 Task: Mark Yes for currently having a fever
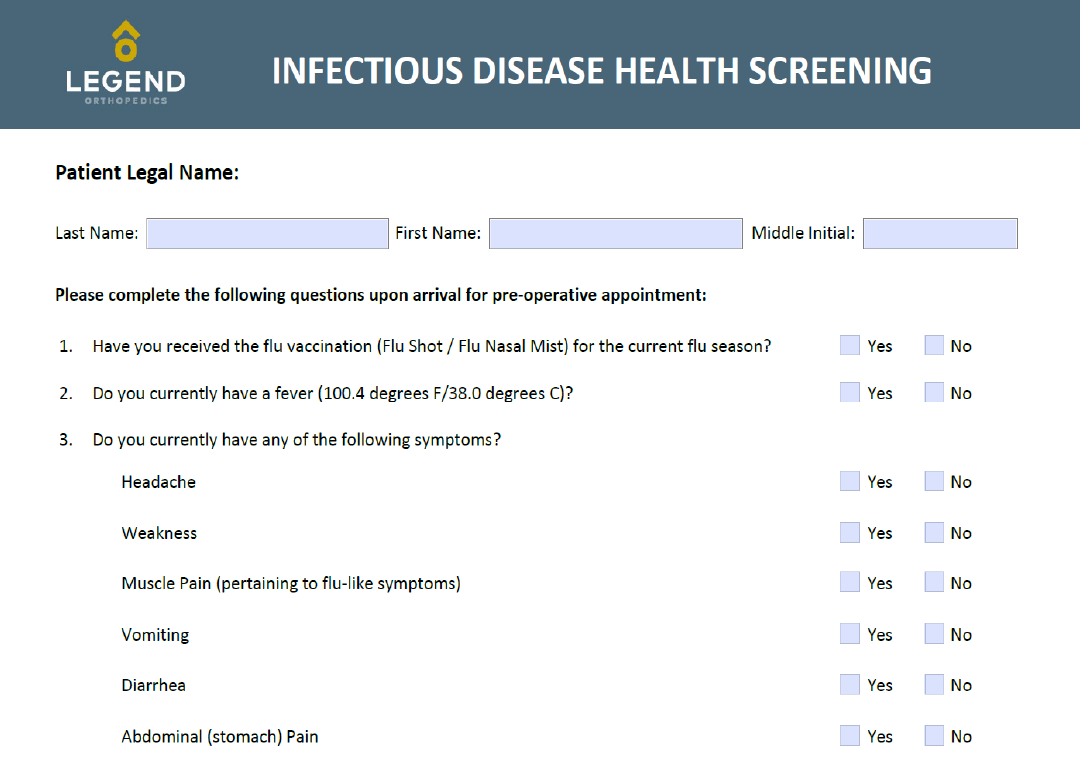pyautogui.click(x=850, y=392)
